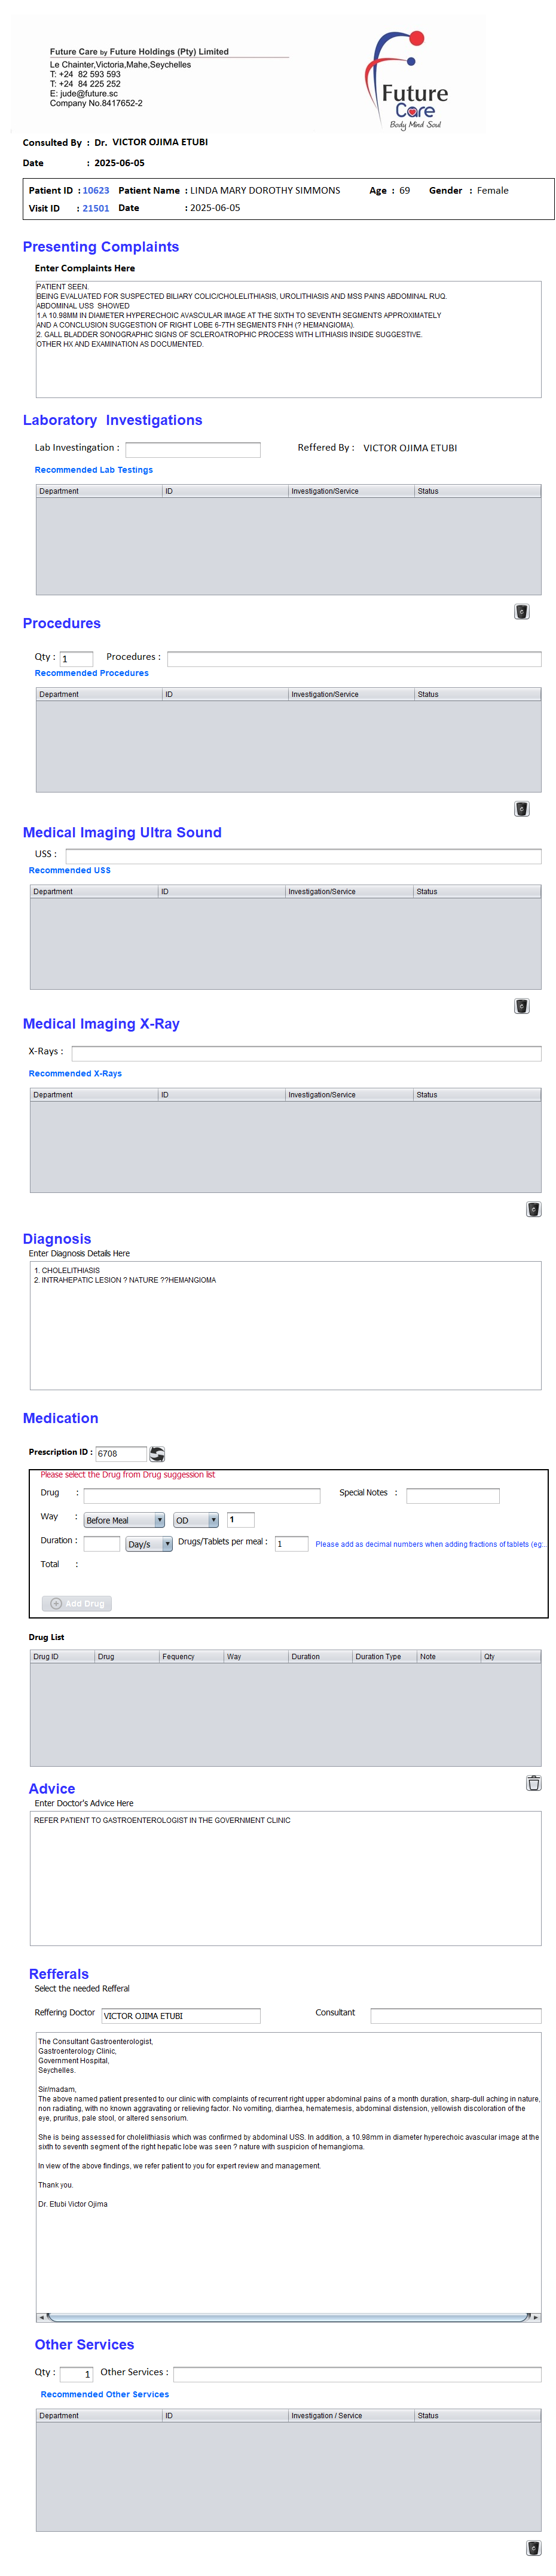The height and width of the screenshot is (2576, 556).
Task: Click trash icon under Recommended Other Services table
Action: click(x=533, y=2547)
